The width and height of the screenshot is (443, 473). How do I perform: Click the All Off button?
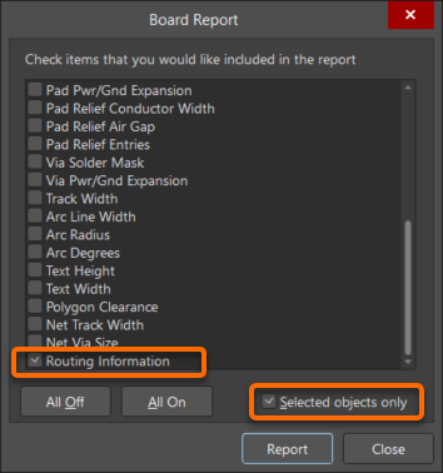coord(65,402)
